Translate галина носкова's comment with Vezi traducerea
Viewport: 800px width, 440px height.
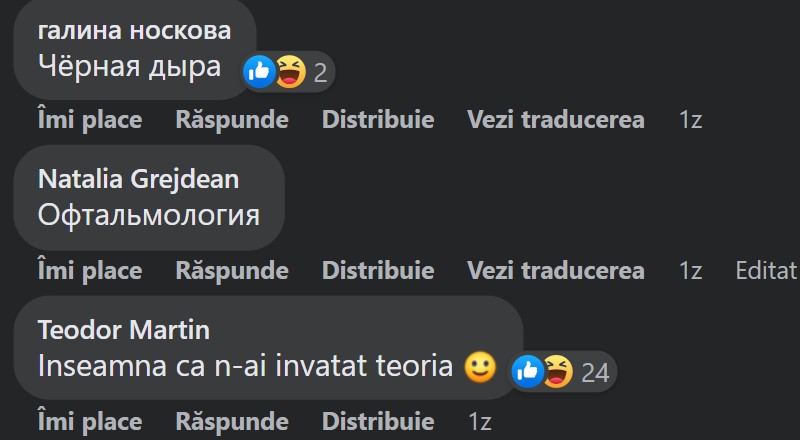tap(555, 121)
